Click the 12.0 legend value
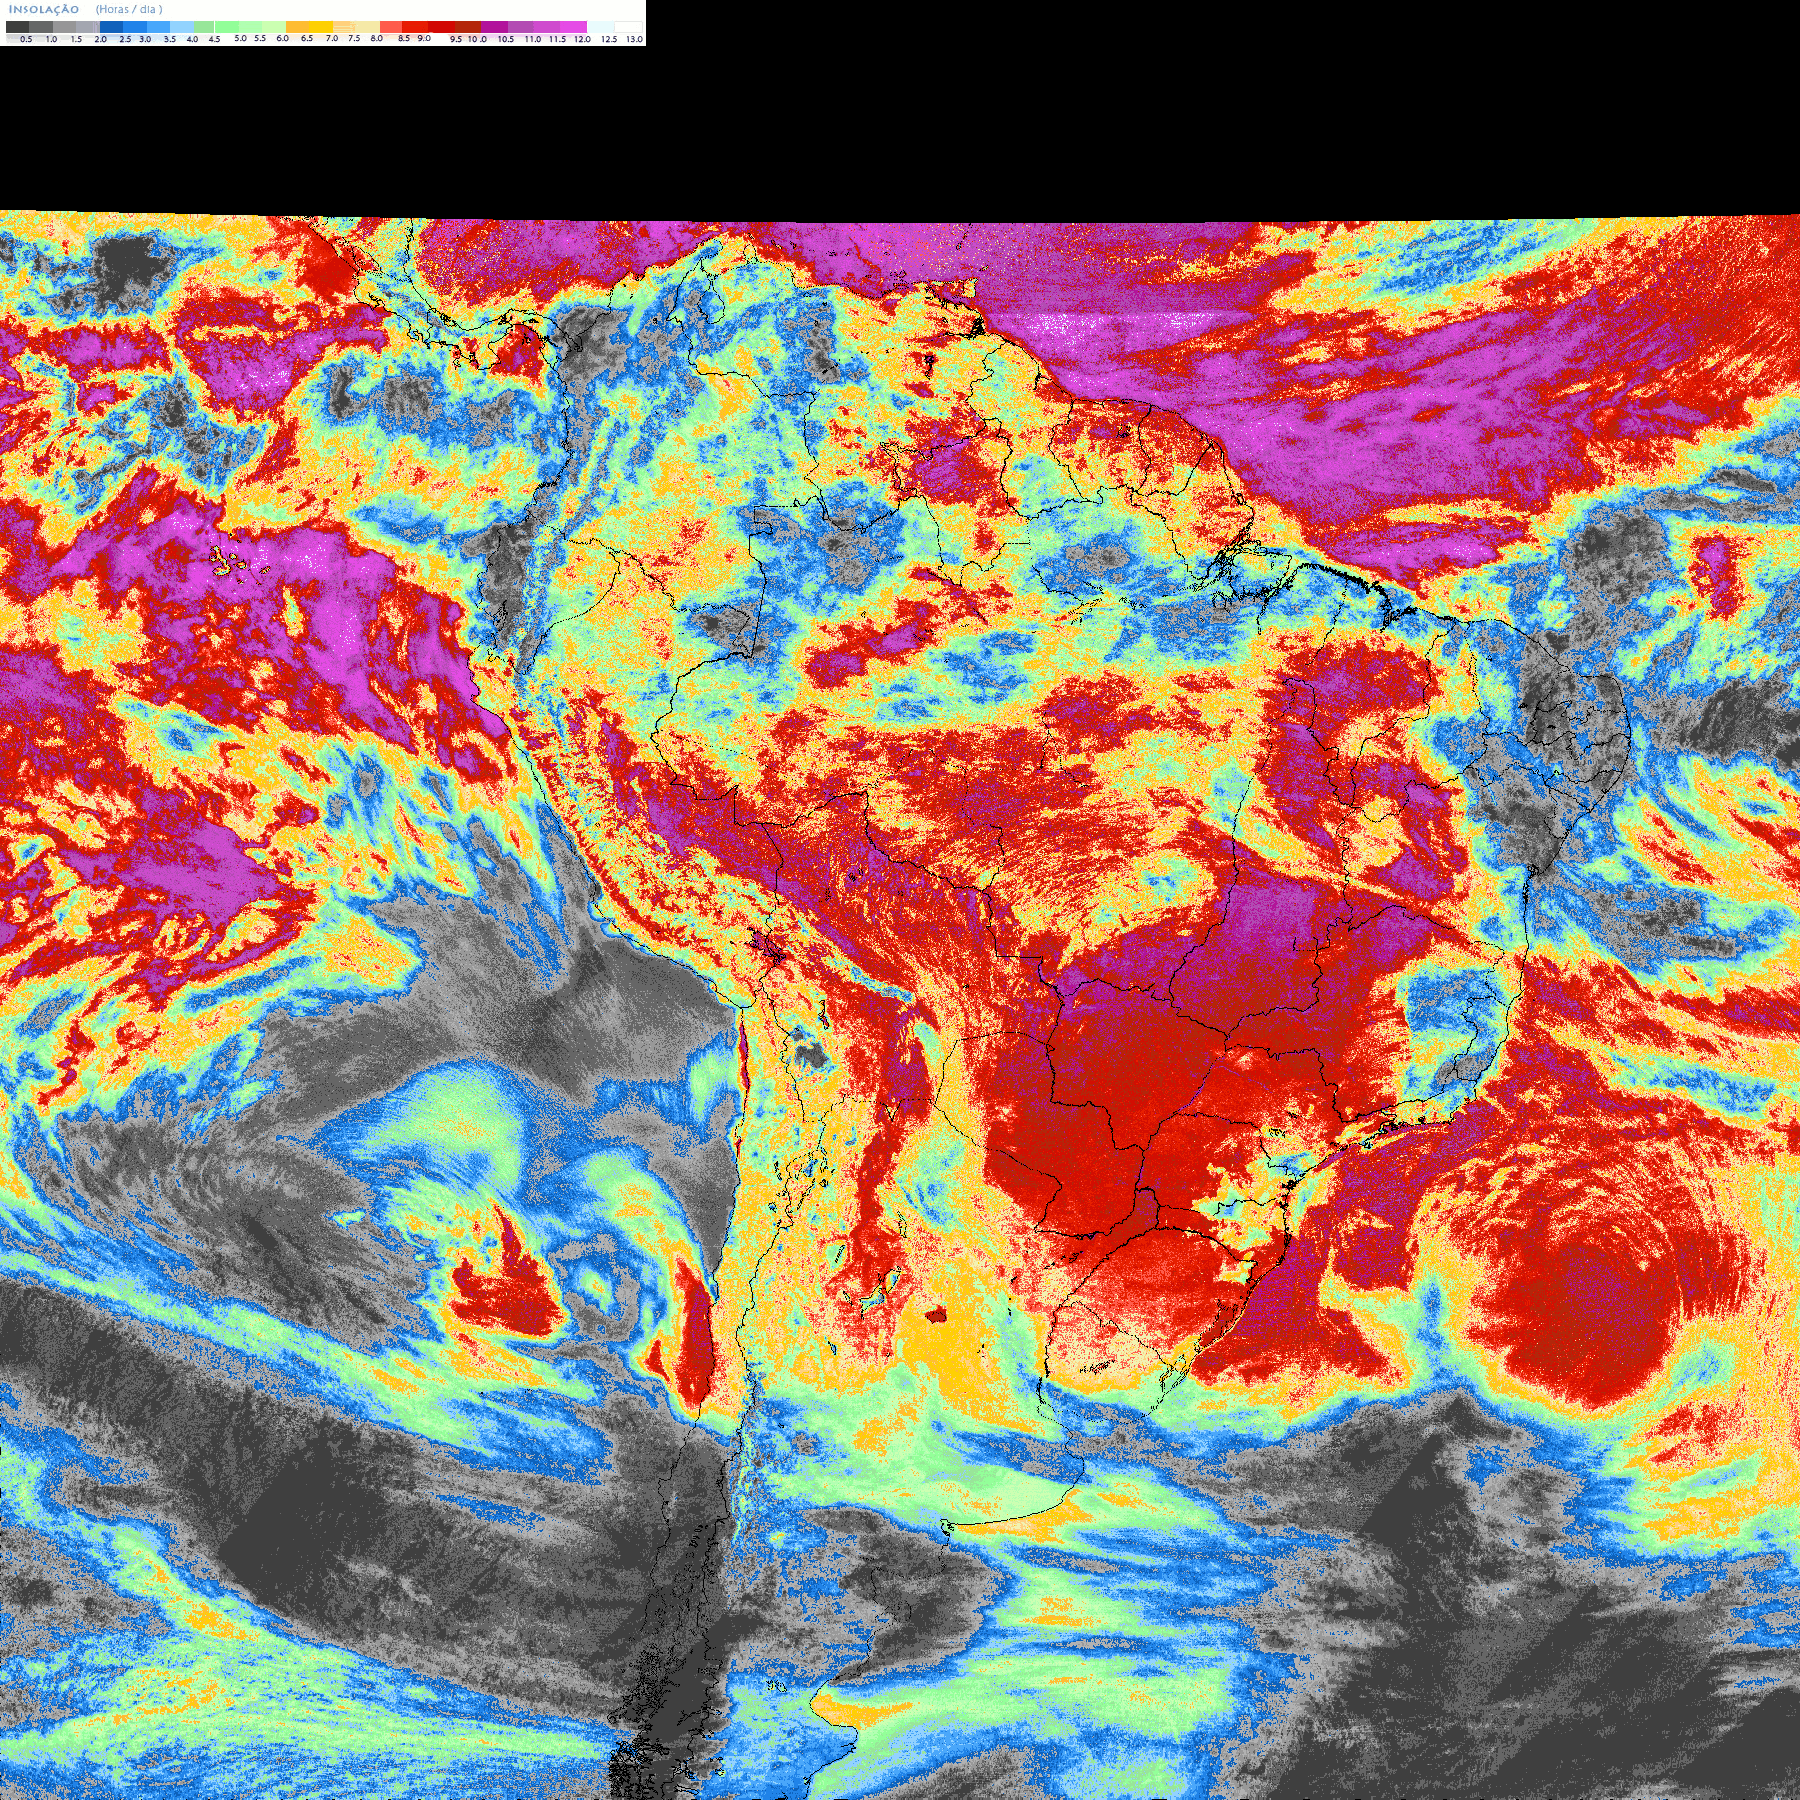 (582, 39)
